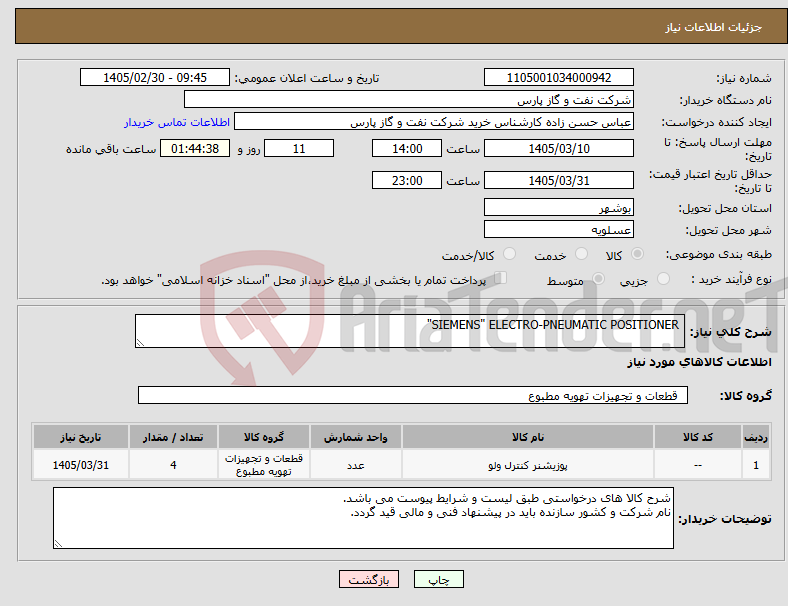Select the متوسط purchase type radio
788x606 pixels.
(598, 279)
